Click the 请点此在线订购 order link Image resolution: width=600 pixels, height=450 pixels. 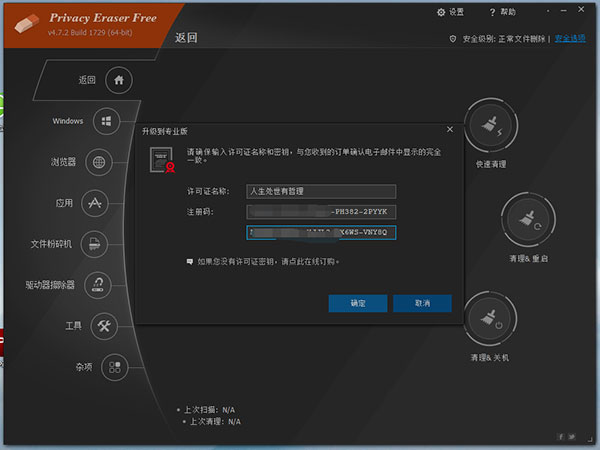click(308, 262)
